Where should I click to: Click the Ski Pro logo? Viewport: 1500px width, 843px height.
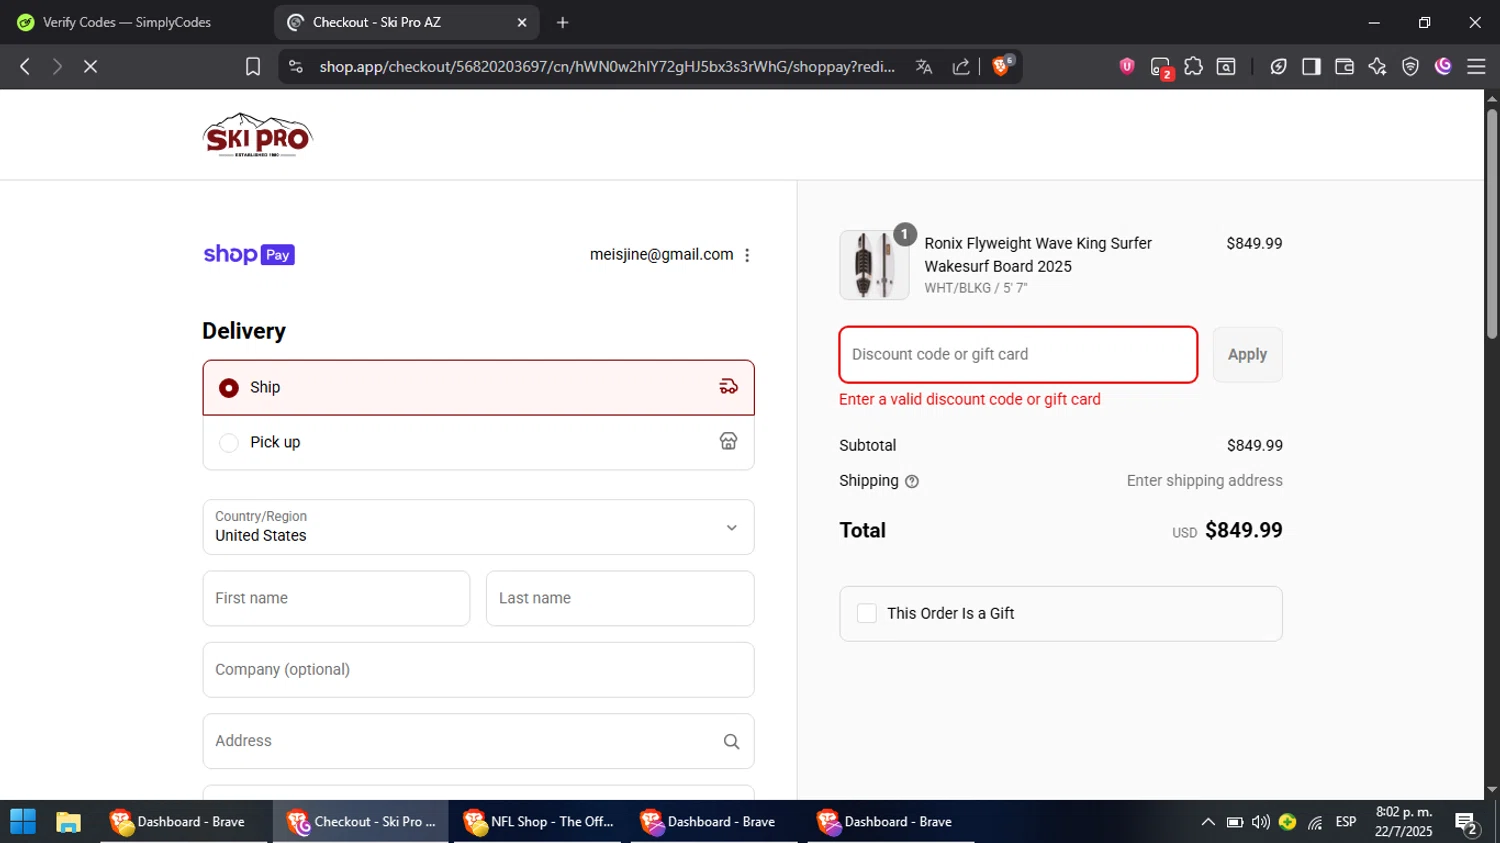(x=258, y=135)
